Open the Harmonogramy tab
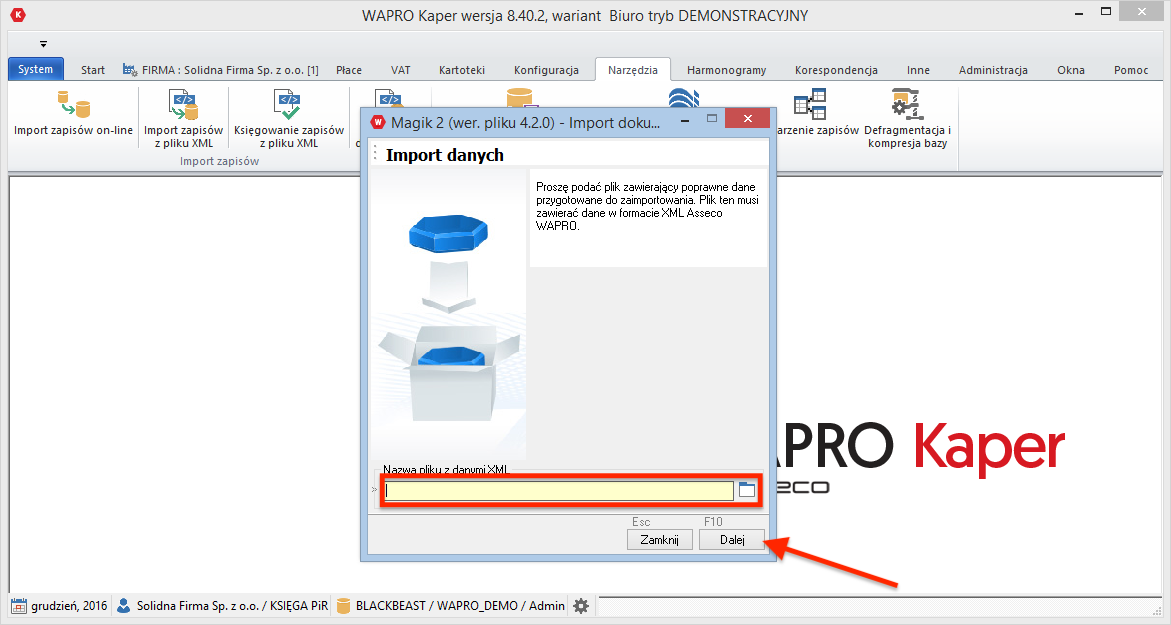 coord(726,70)
